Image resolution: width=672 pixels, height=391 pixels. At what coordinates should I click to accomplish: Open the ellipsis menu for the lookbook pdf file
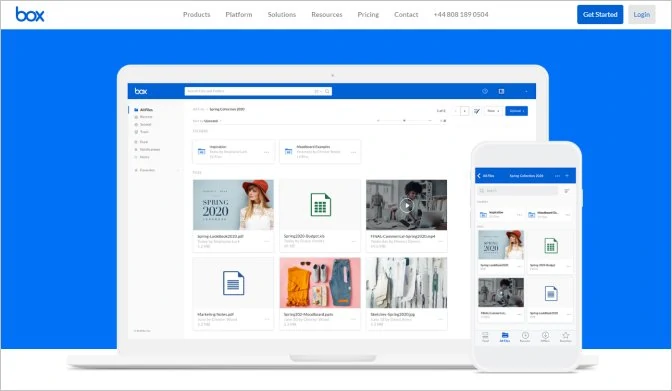267,241
